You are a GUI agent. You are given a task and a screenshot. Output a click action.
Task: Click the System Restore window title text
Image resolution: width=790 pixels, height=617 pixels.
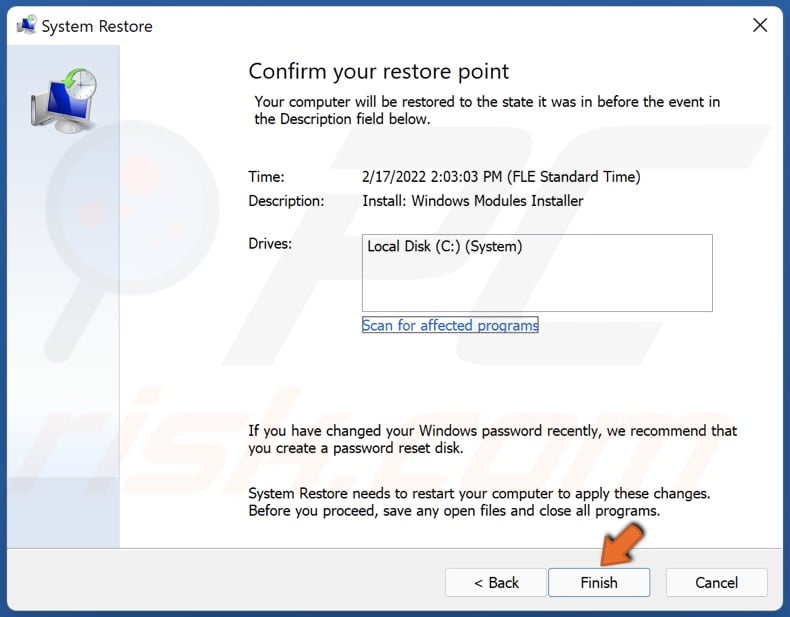[97, 26]
